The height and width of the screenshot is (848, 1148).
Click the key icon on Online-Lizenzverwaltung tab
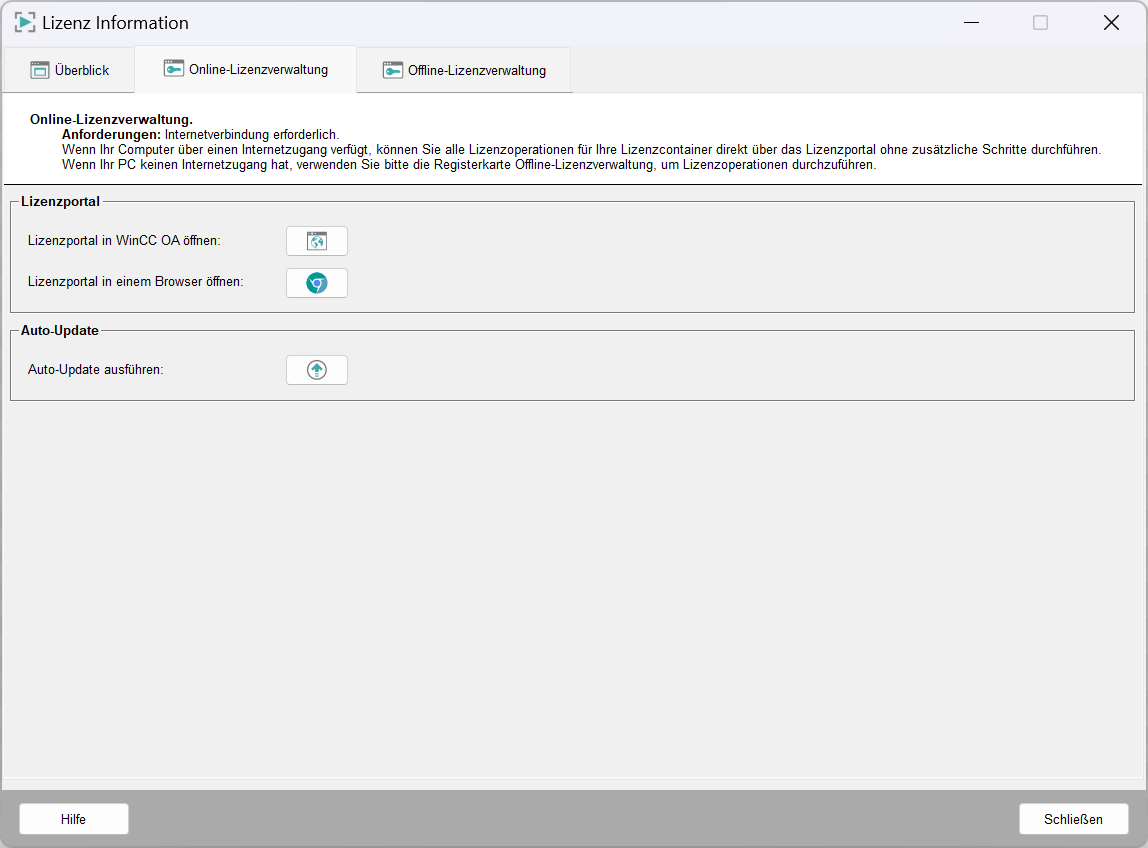pos(174,69)
